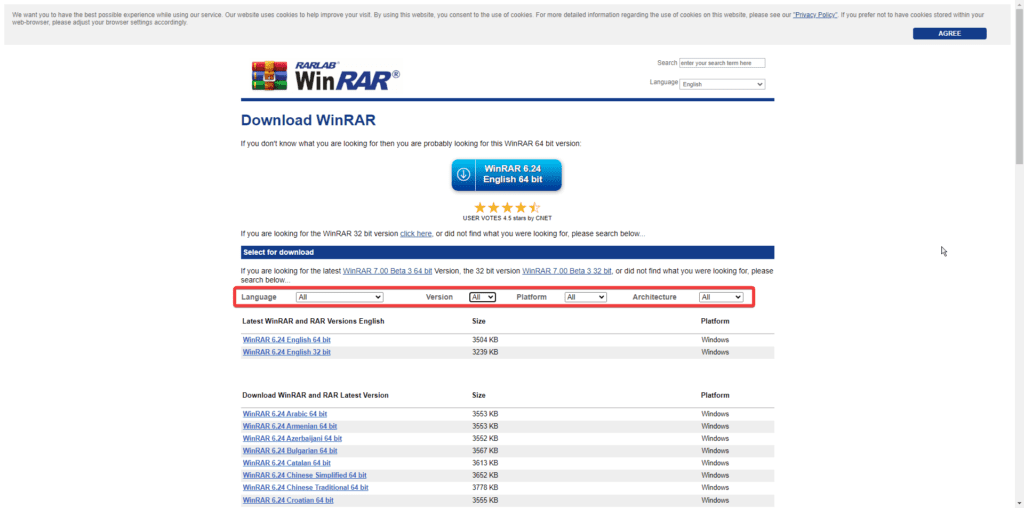
Task: Select WinRAR 6.24 Chinese Simplified 64 bit
Action: pos(305,475)
